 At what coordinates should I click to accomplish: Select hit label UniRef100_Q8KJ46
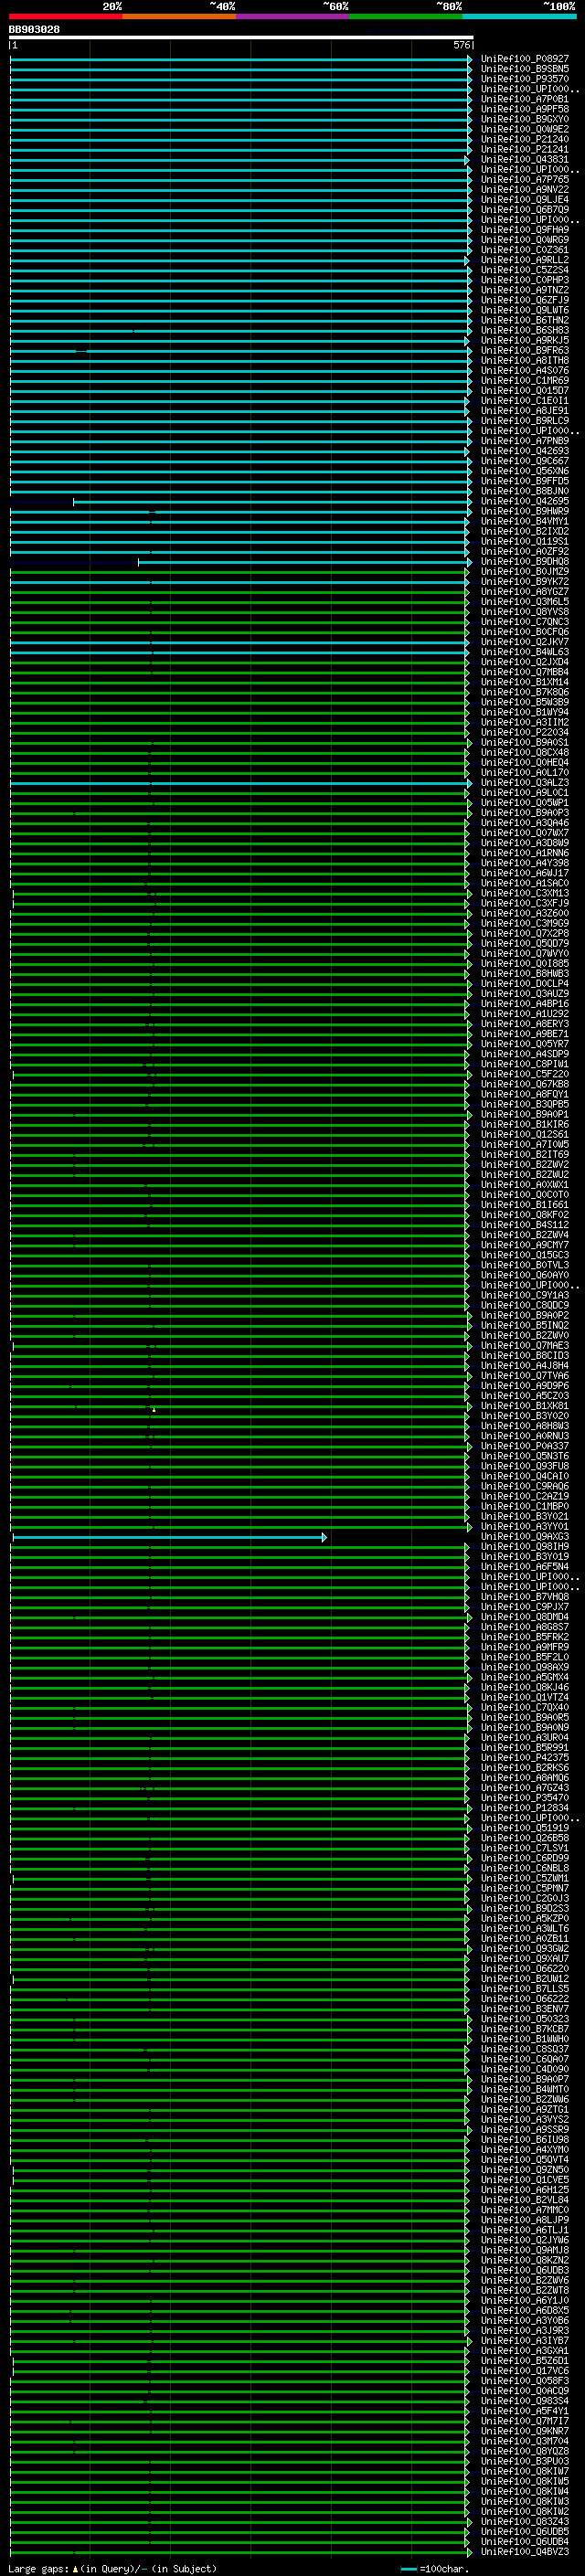(524, 1687)
